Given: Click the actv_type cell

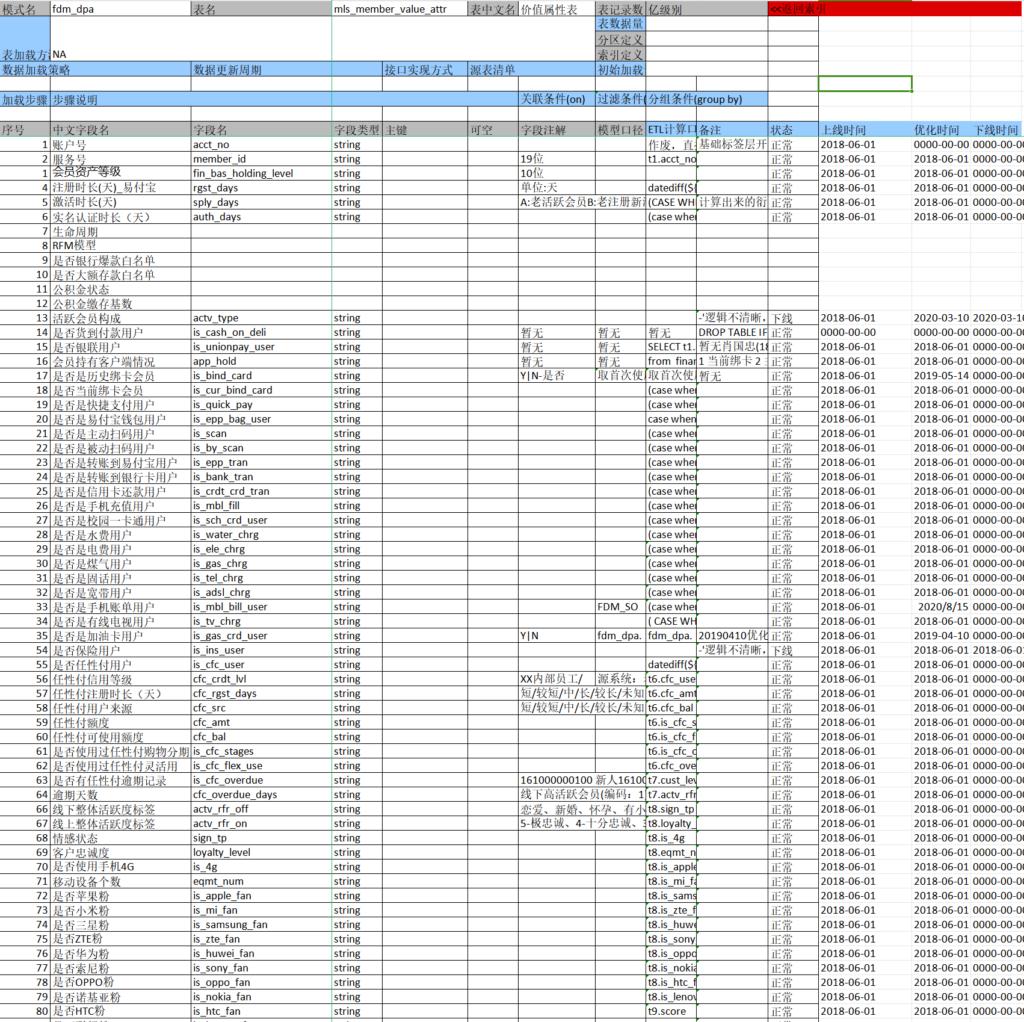Looking at the screenshot, I should coord(262,318).
